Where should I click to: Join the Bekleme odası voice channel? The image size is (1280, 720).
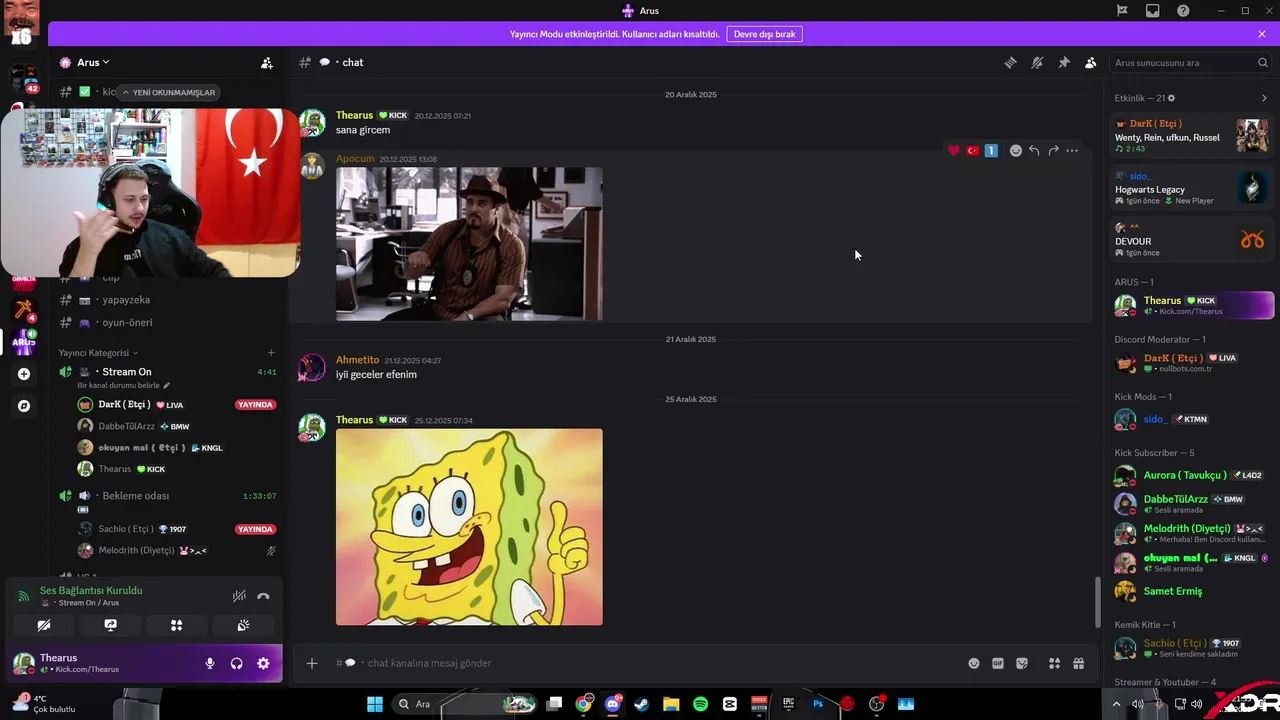point(135,496)
